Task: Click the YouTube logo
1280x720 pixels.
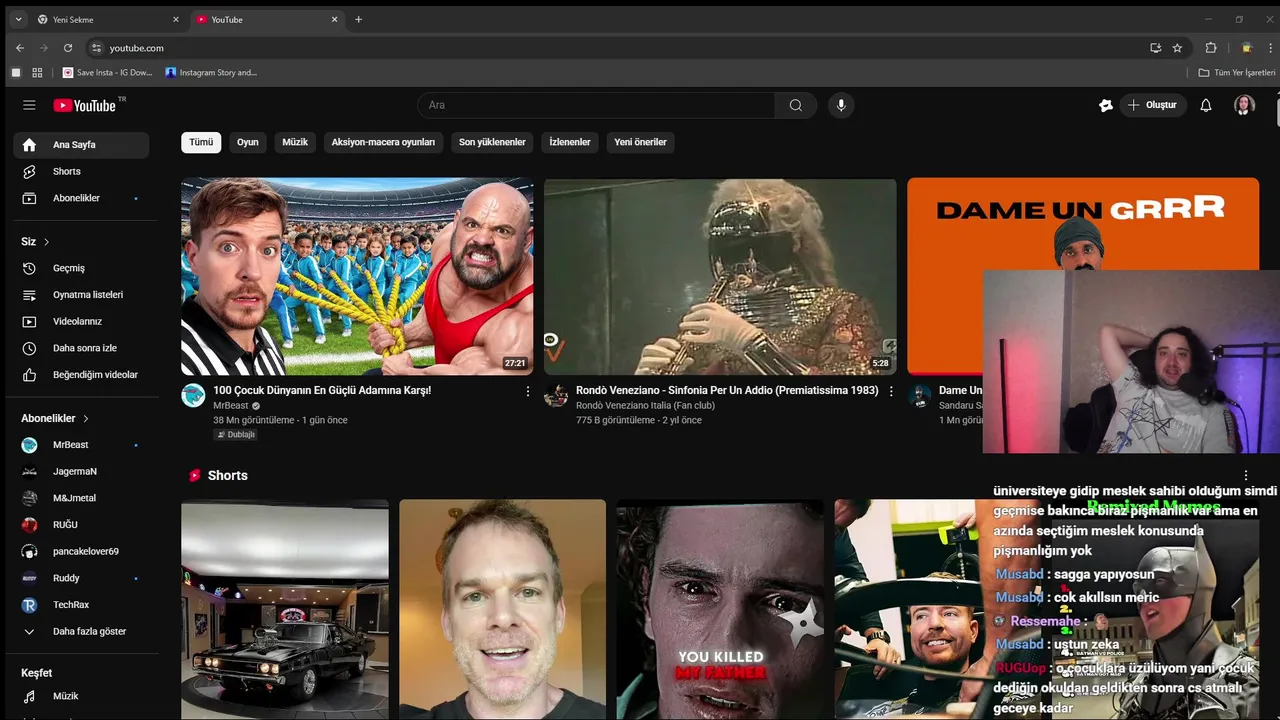Action: click(86, 105)
